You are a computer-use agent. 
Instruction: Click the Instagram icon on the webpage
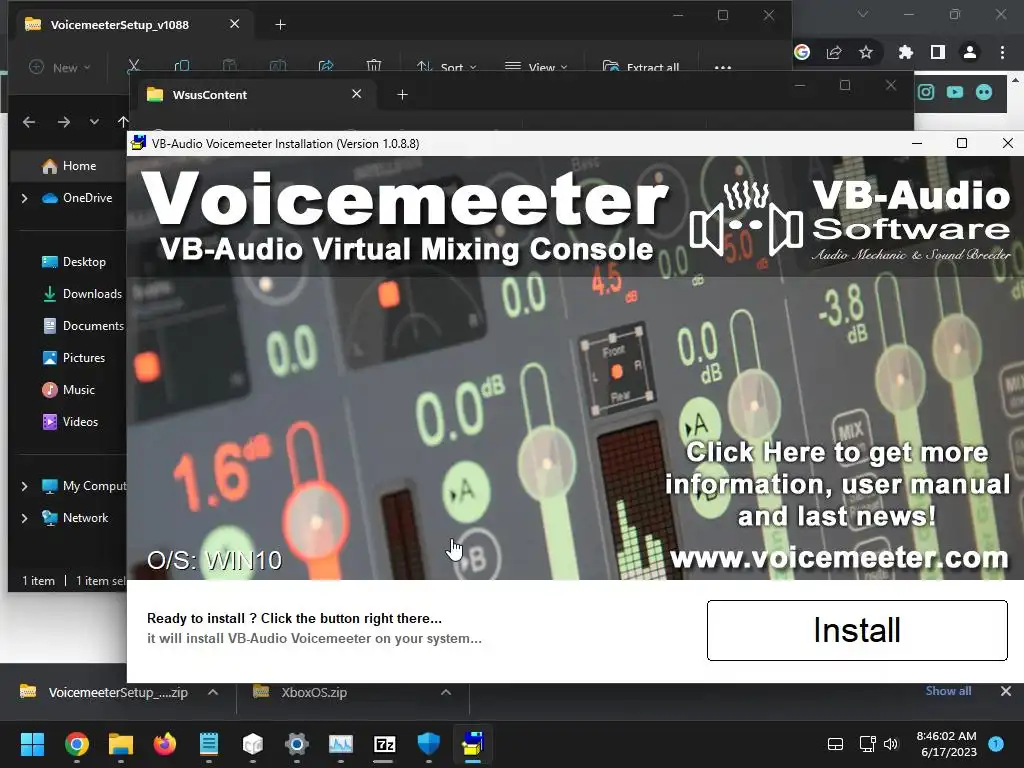[x=926, y=92]
